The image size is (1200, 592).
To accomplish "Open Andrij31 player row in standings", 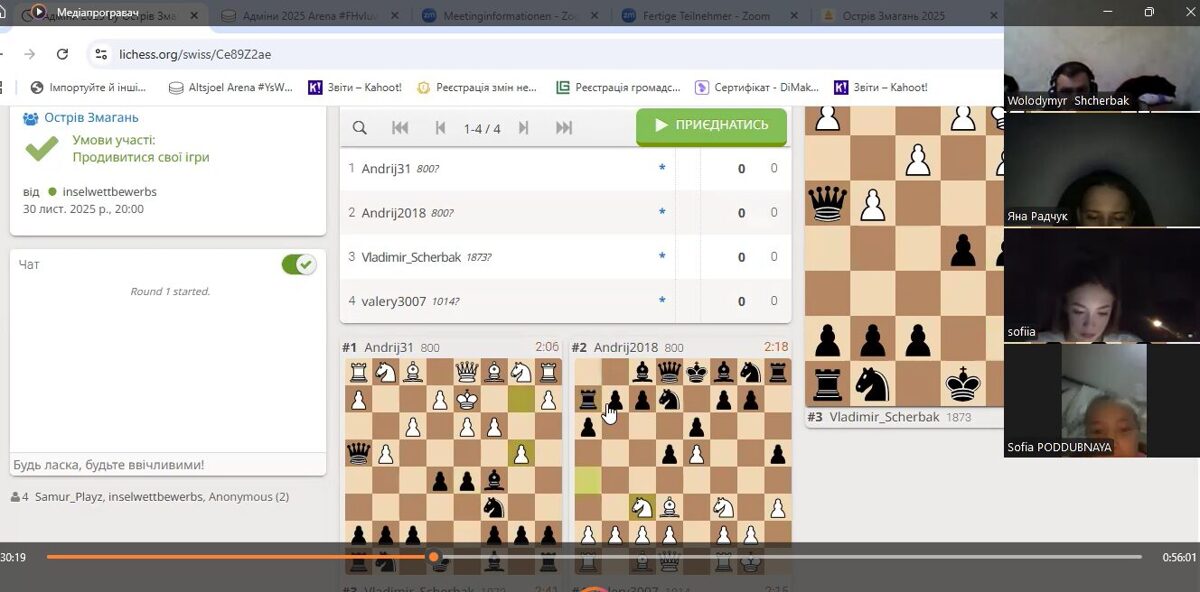I will coord(386,169).
